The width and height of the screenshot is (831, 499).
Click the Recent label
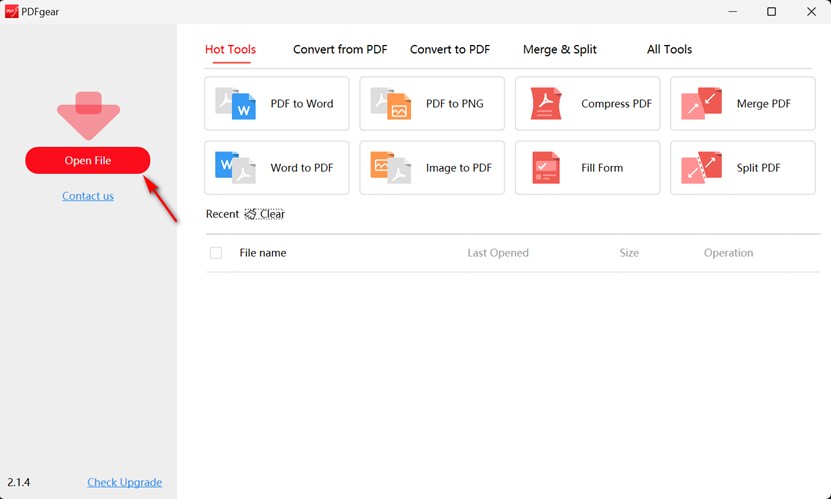222,214
